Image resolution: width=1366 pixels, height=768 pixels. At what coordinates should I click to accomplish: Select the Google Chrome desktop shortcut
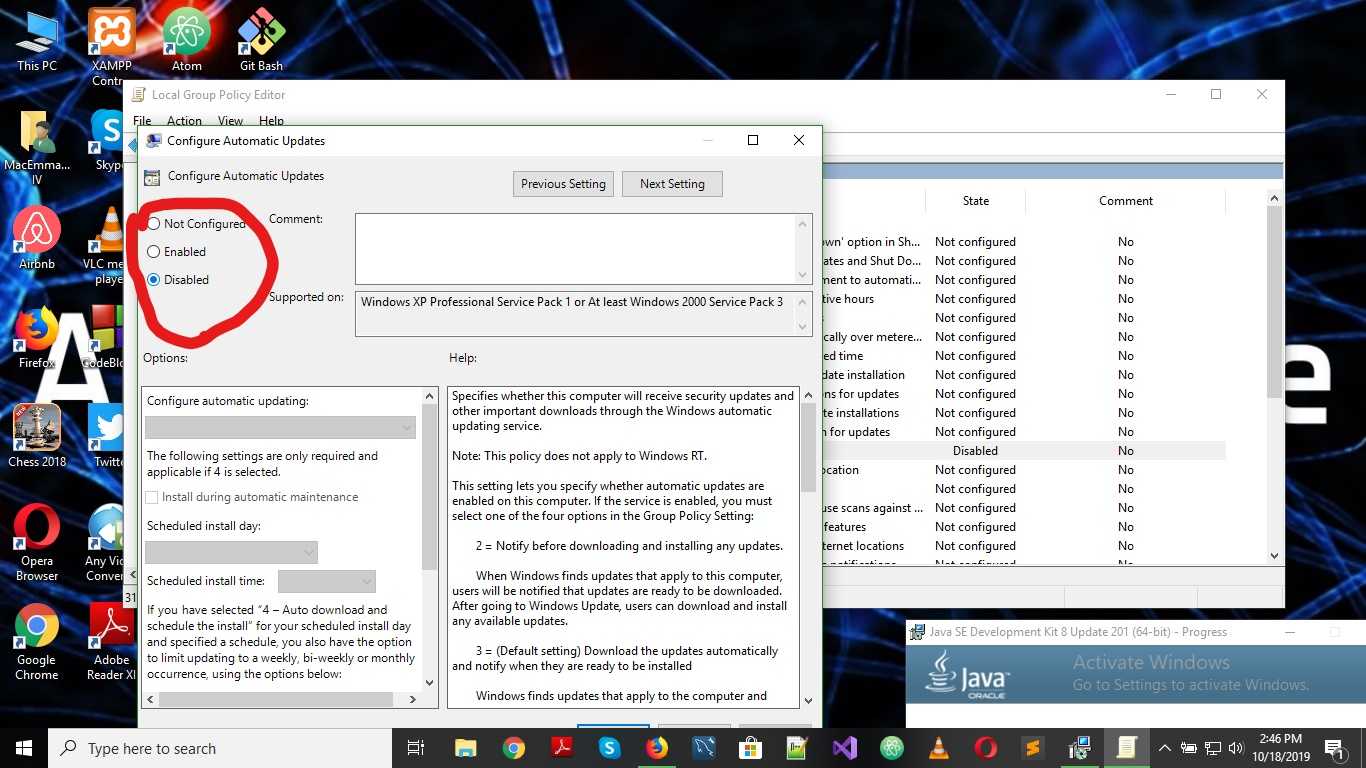(x=37, y=641)
